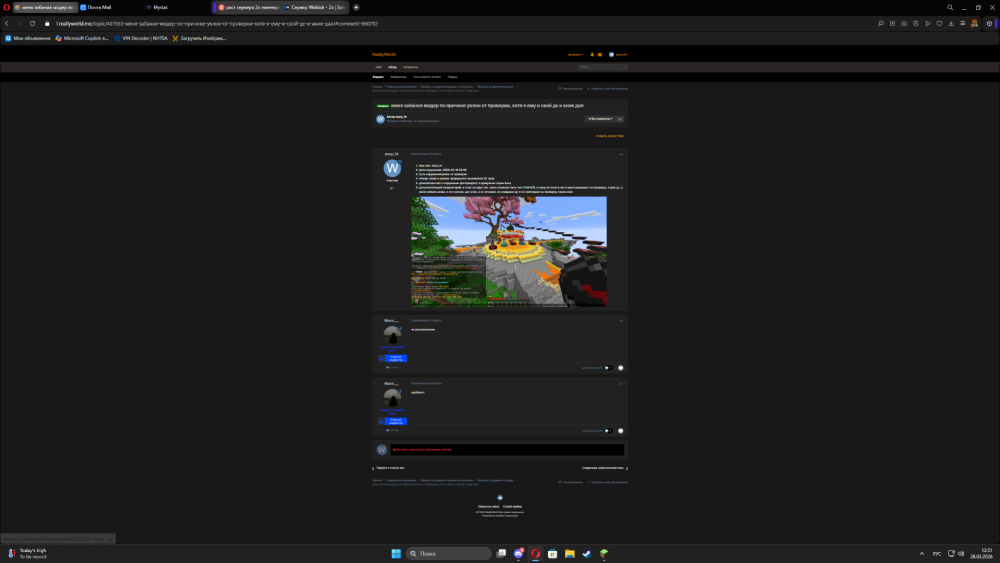This screenshot has width=1000, height=563.
Task: Open the Microsoft Copilot bookmark
Action: tap(82, 38)
